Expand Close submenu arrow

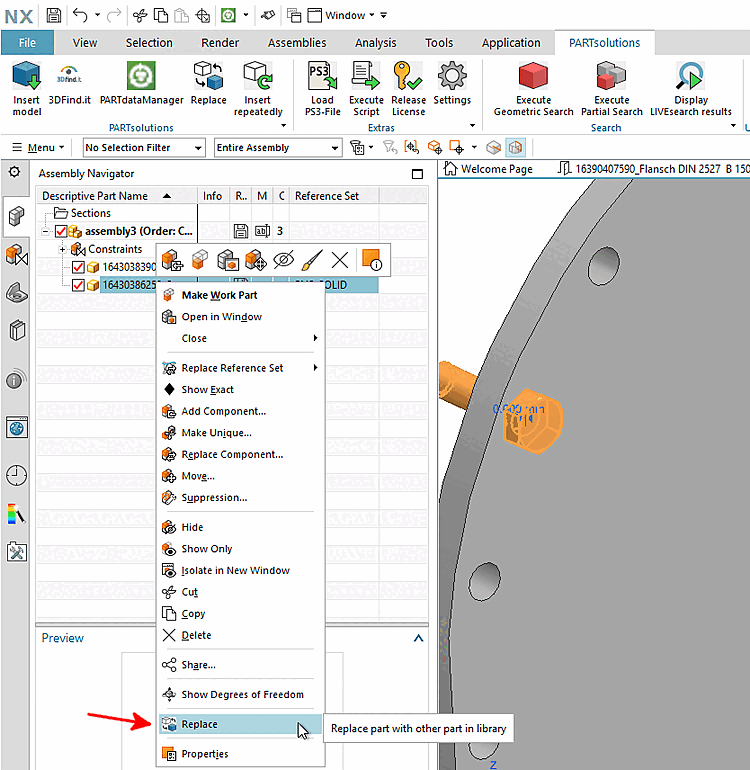(x=315, y=338)
